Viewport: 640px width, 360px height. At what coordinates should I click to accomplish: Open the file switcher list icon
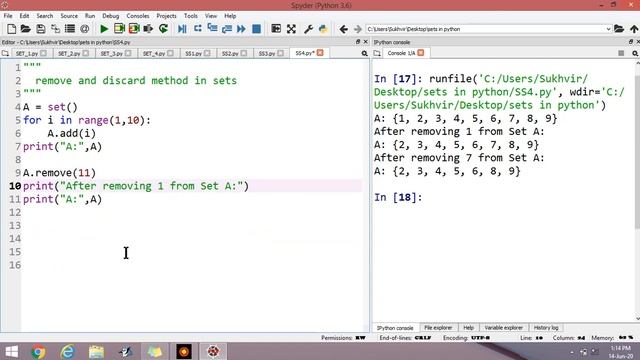tap(70, 29)
